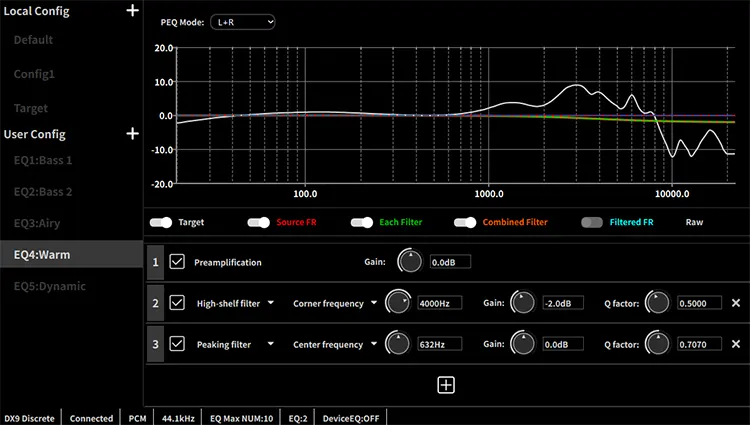Screen dimensions: 750x425
Task: Click the 0.7070 Q factor field
Action: pos(699,344)
